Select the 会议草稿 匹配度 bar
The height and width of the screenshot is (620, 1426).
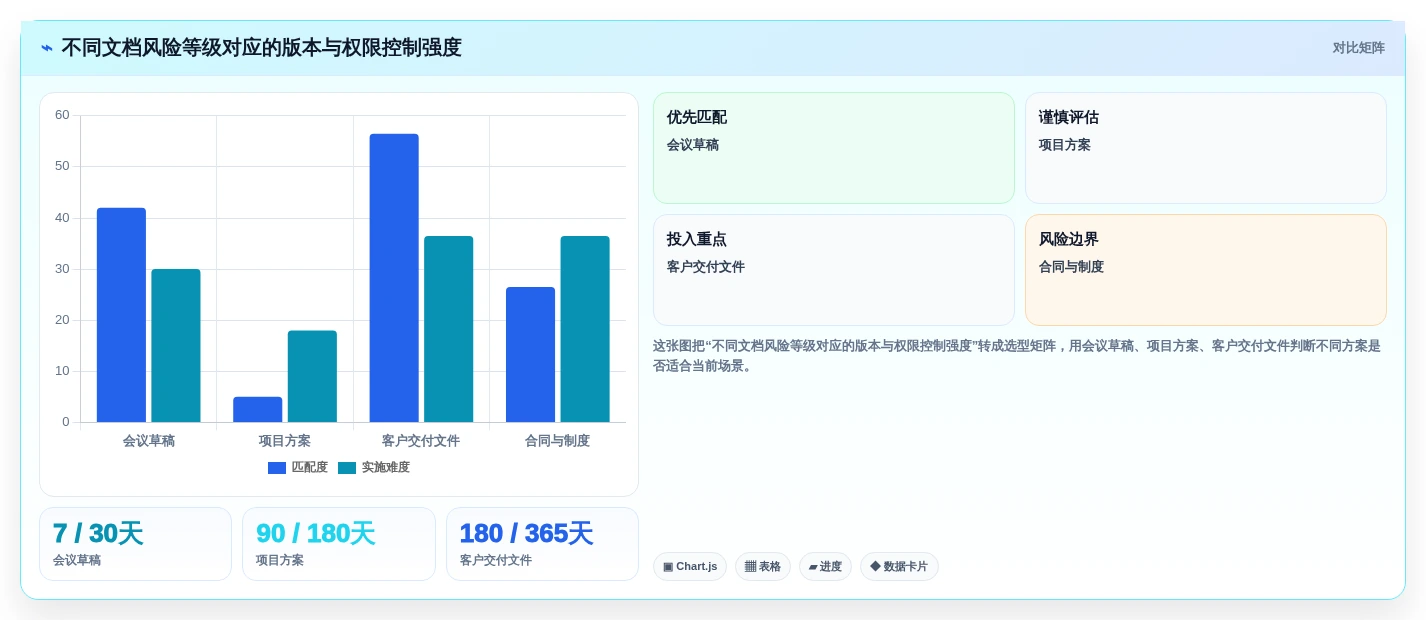point(121,315)
